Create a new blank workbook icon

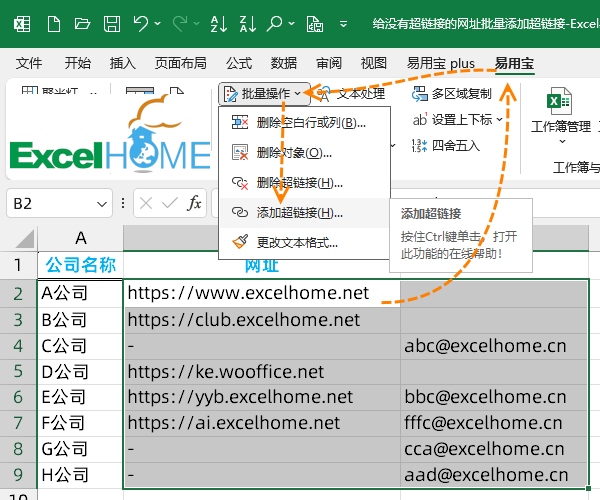click(54, 24)
